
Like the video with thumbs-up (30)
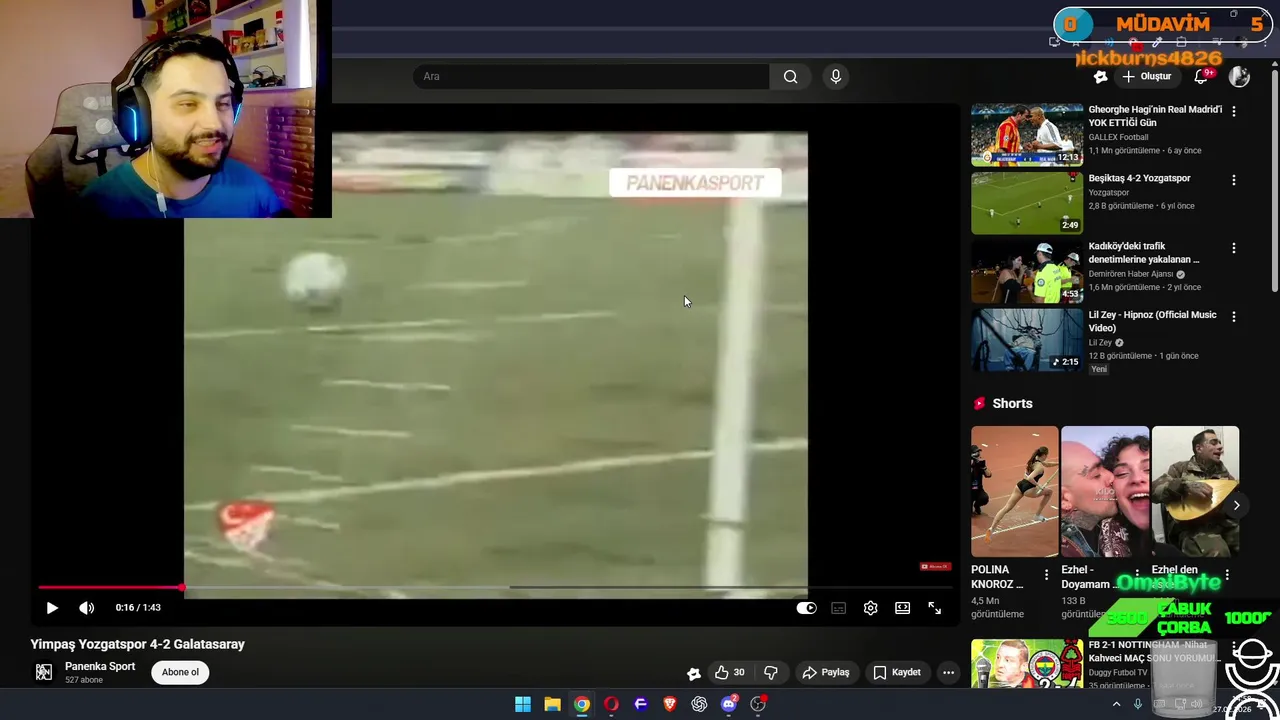tap(730, 673)
